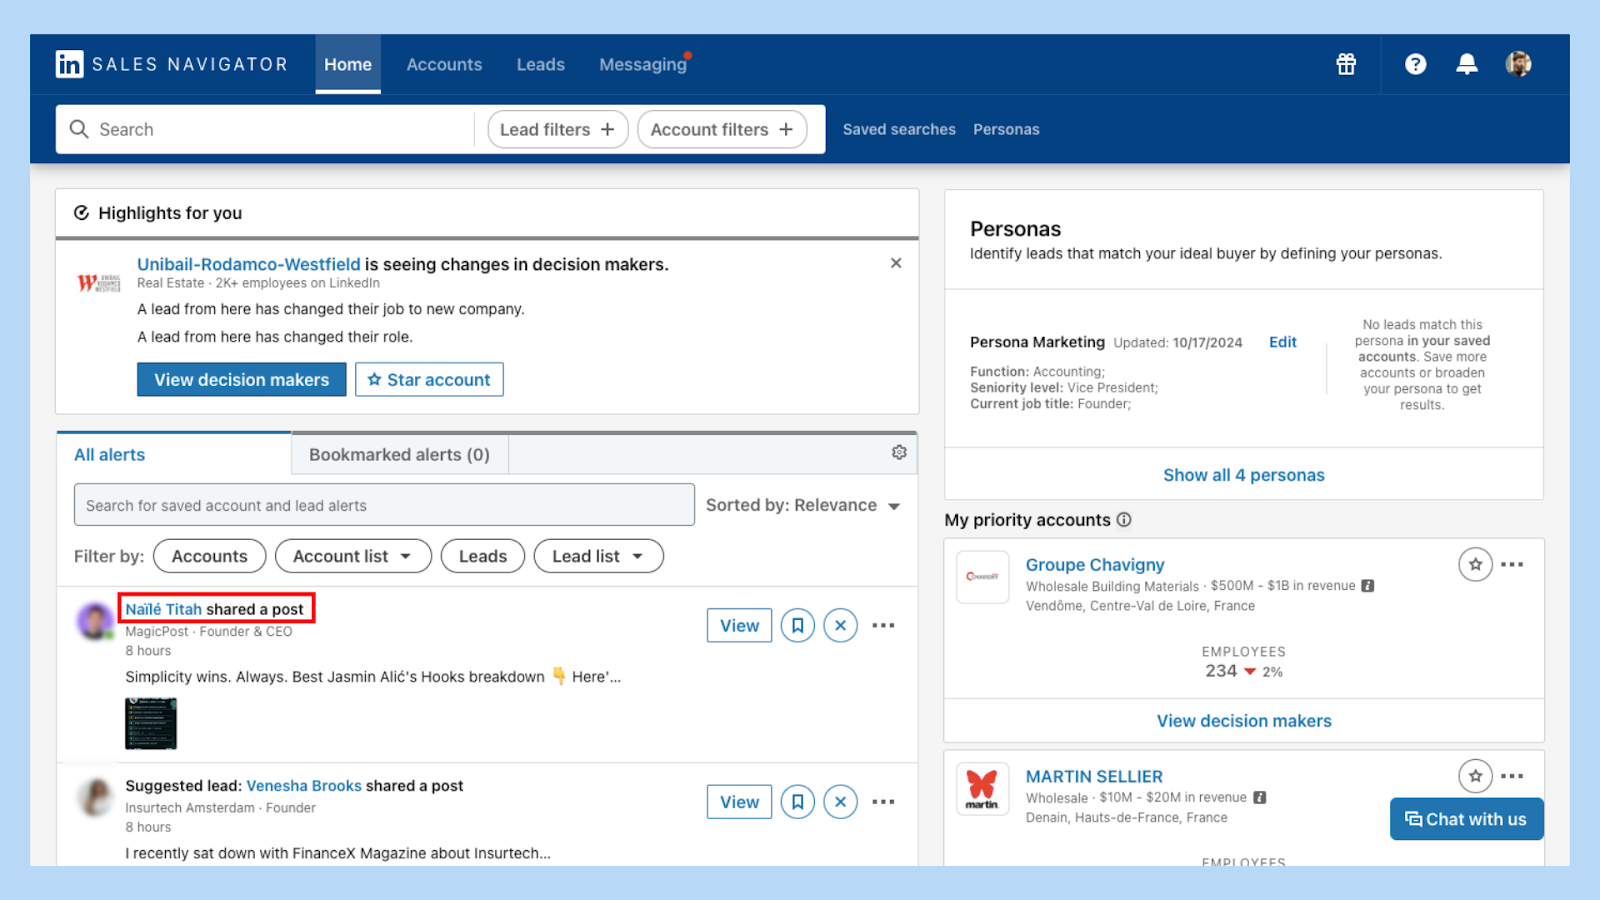The height and width of the screenshot is (900, 1600).
Task: Open Nailé Titah post thumbnail
Action: click(x=151, y=723)
